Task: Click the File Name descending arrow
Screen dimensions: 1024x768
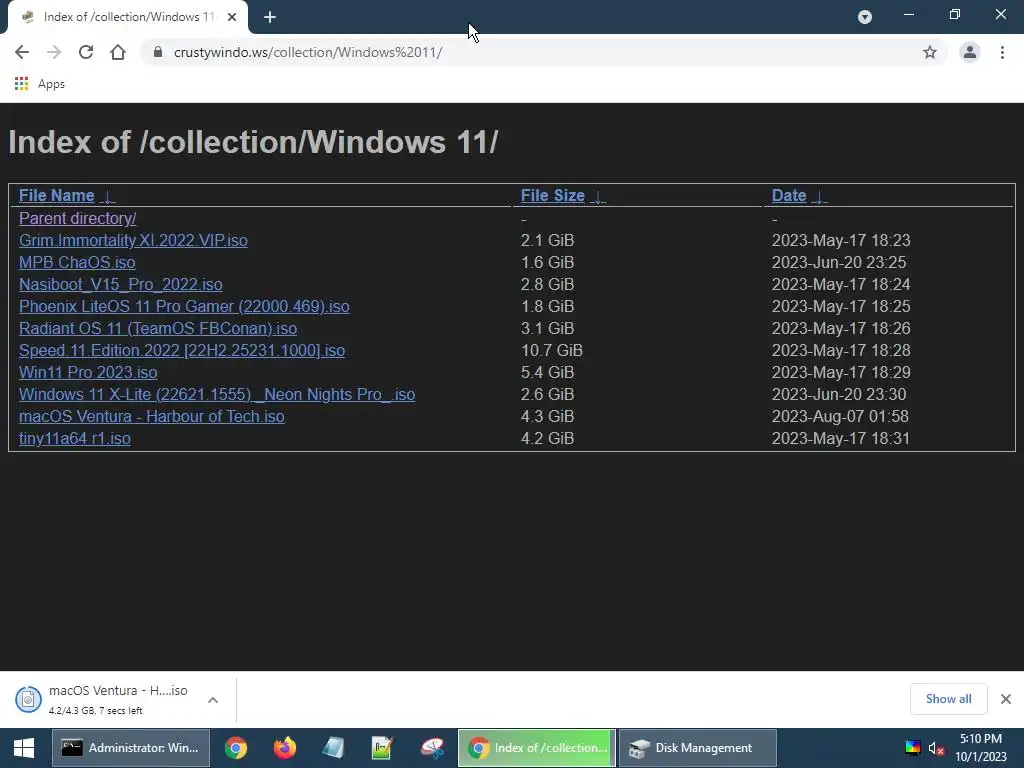Action: tap(108, 197)
